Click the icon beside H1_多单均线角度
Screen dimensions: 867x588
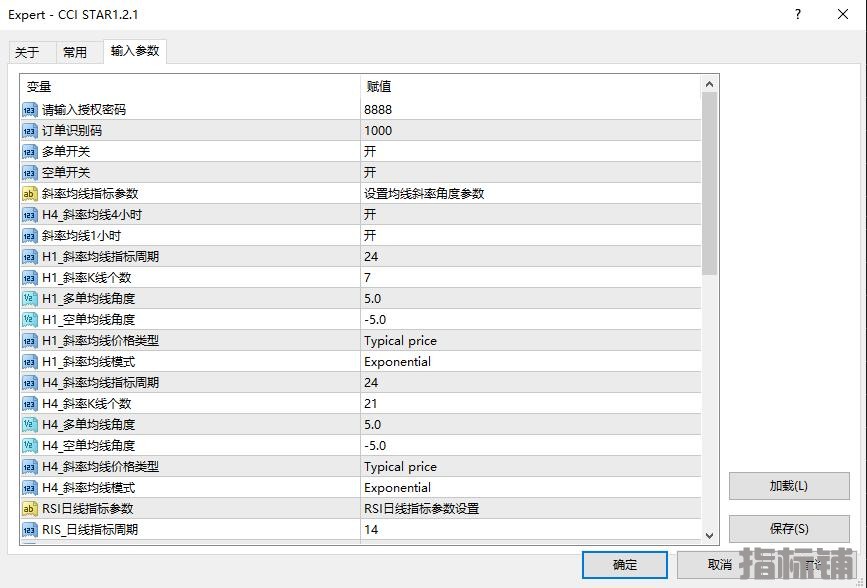pyautogui.click(x=29, y=298)
